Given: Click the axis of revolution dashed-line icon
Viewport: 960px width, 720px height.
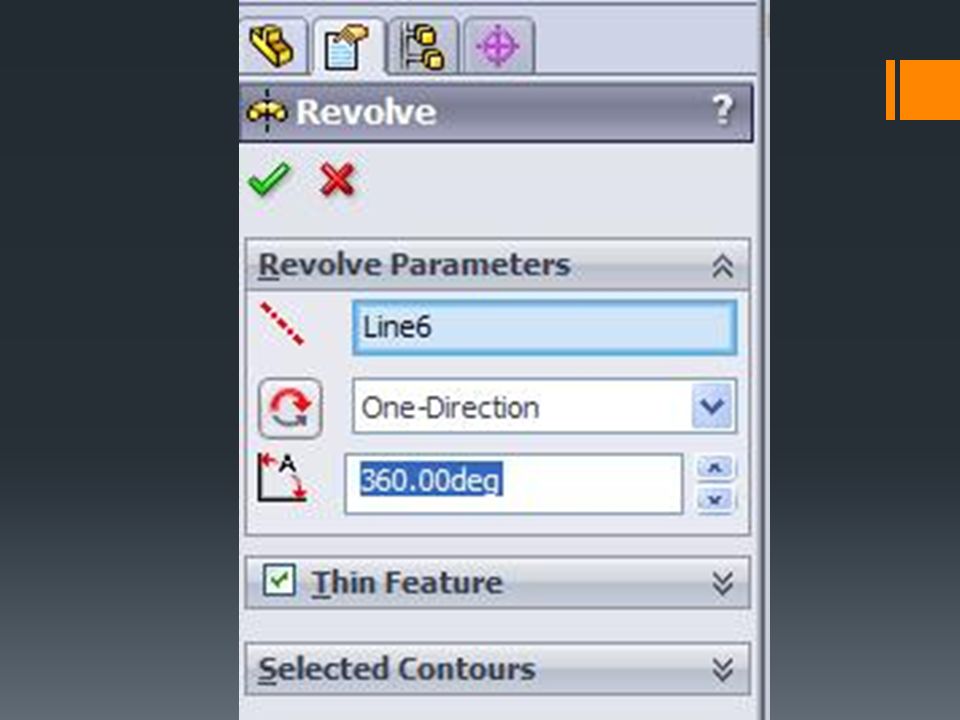Looking at the screenshot, I should (x=282, y=324).
